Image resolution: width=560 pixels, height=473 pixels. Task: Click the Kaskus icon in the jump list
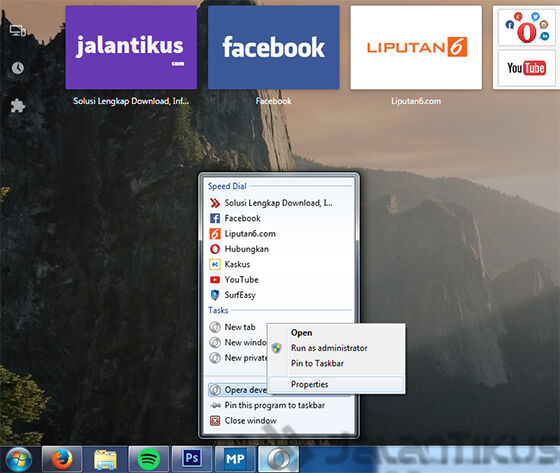(215, 264)
